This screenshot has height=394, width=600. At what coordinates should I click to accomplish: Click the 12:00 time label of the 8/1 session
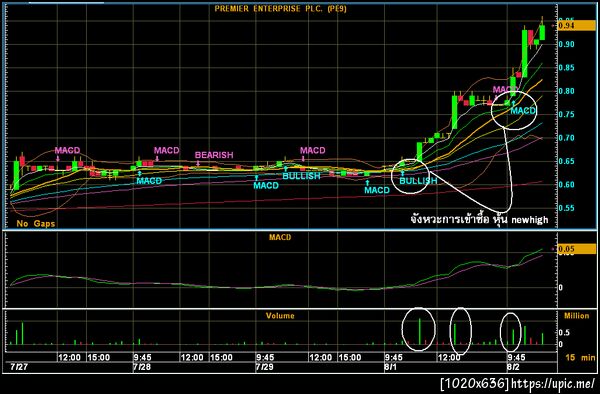coord(449,358)
